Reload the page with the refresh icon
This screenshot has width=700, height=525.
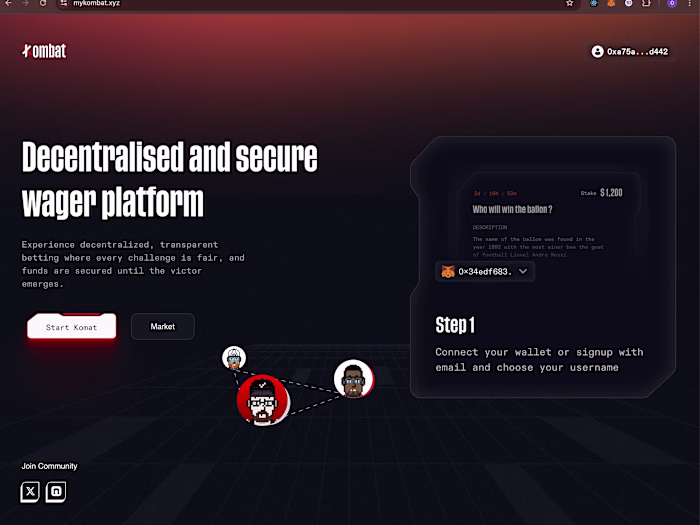point(43,3)
